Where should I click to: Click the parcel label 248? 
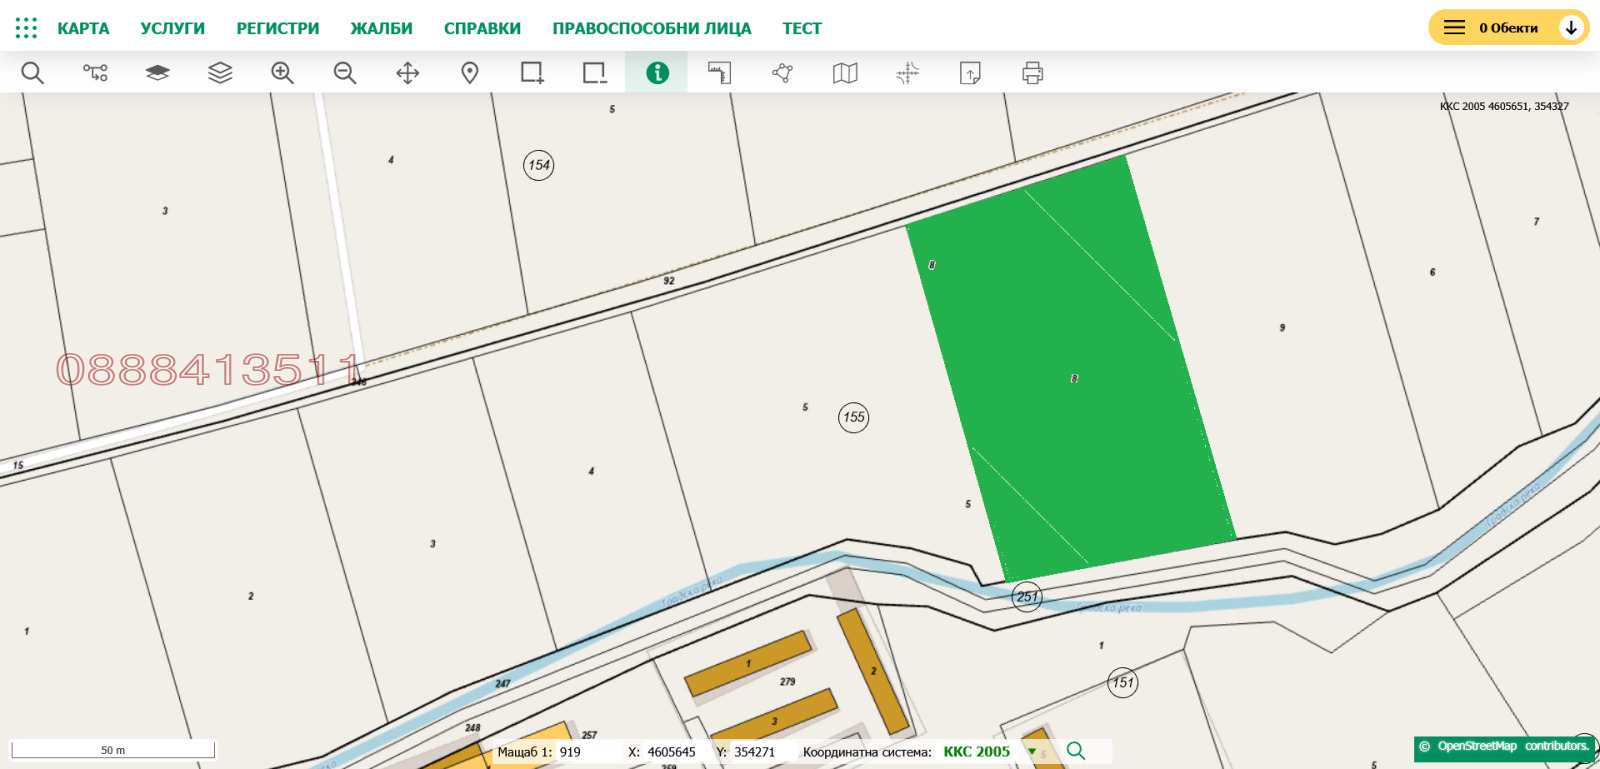pyautogui.click(x=473, y=728)
